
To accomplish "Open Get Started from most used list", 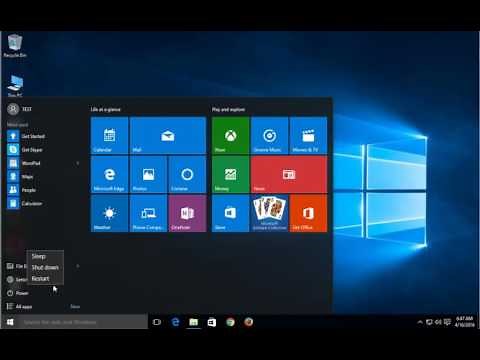I will click(x=43, y=136).
